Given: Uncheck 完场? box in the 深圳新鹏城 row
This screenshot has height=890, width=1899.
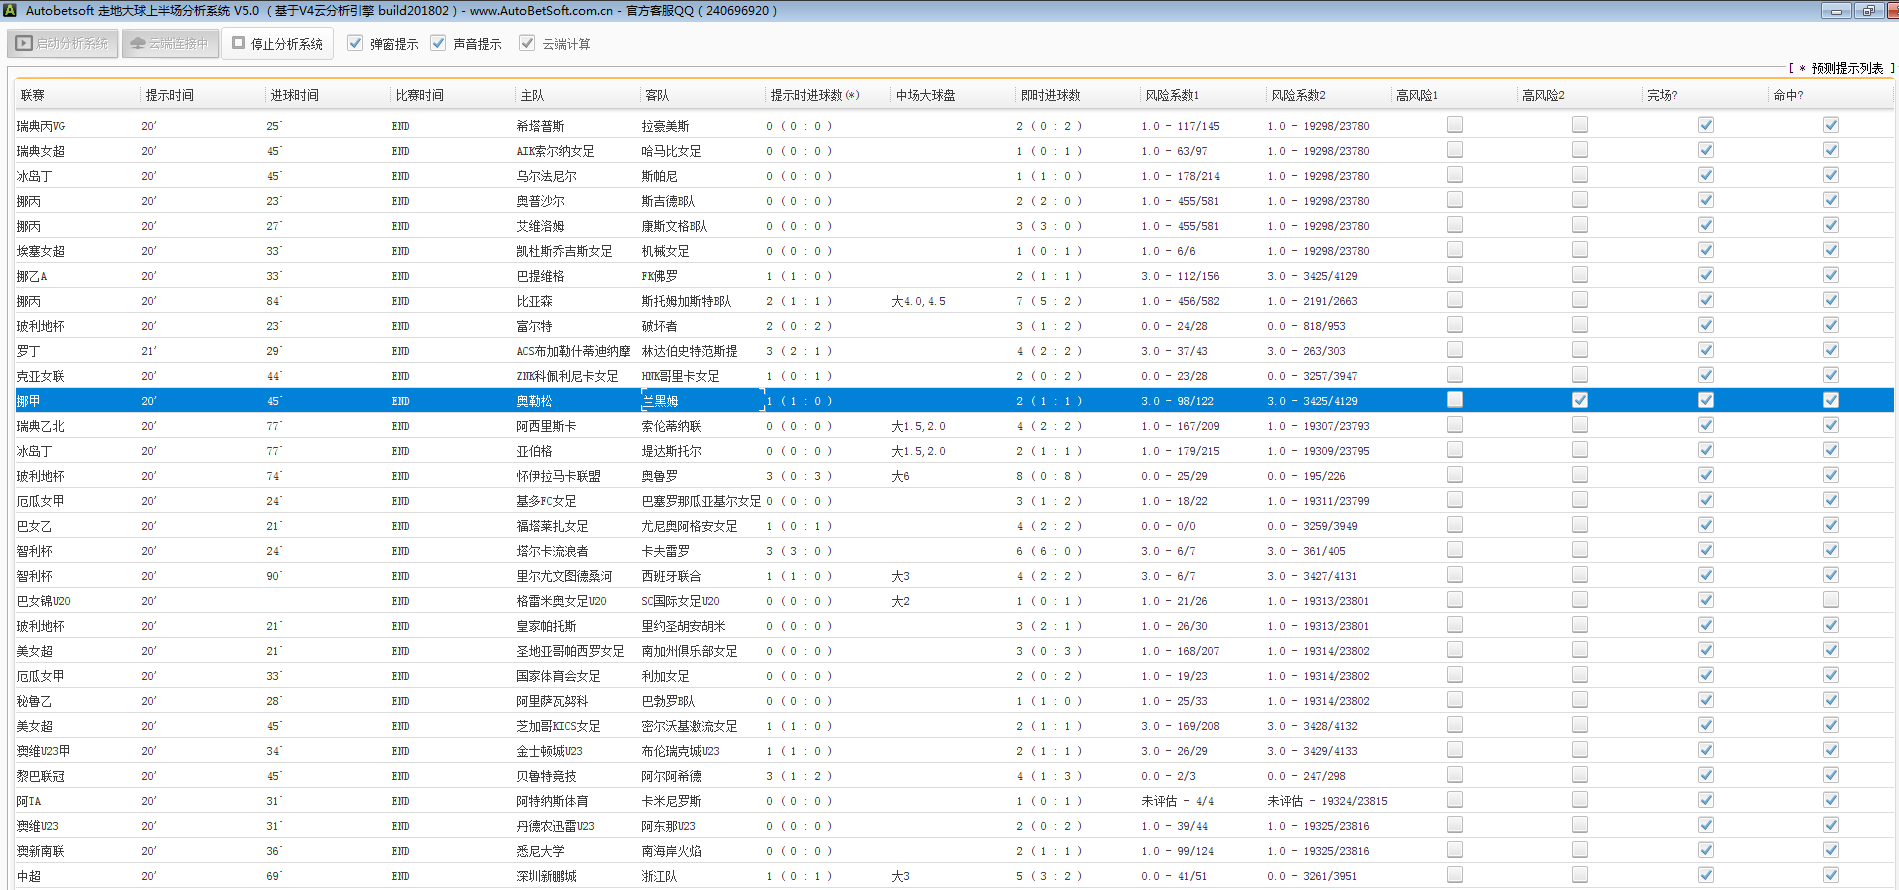Looking at the screenshot, I should pyautogui.click(x=1705, y=875).
